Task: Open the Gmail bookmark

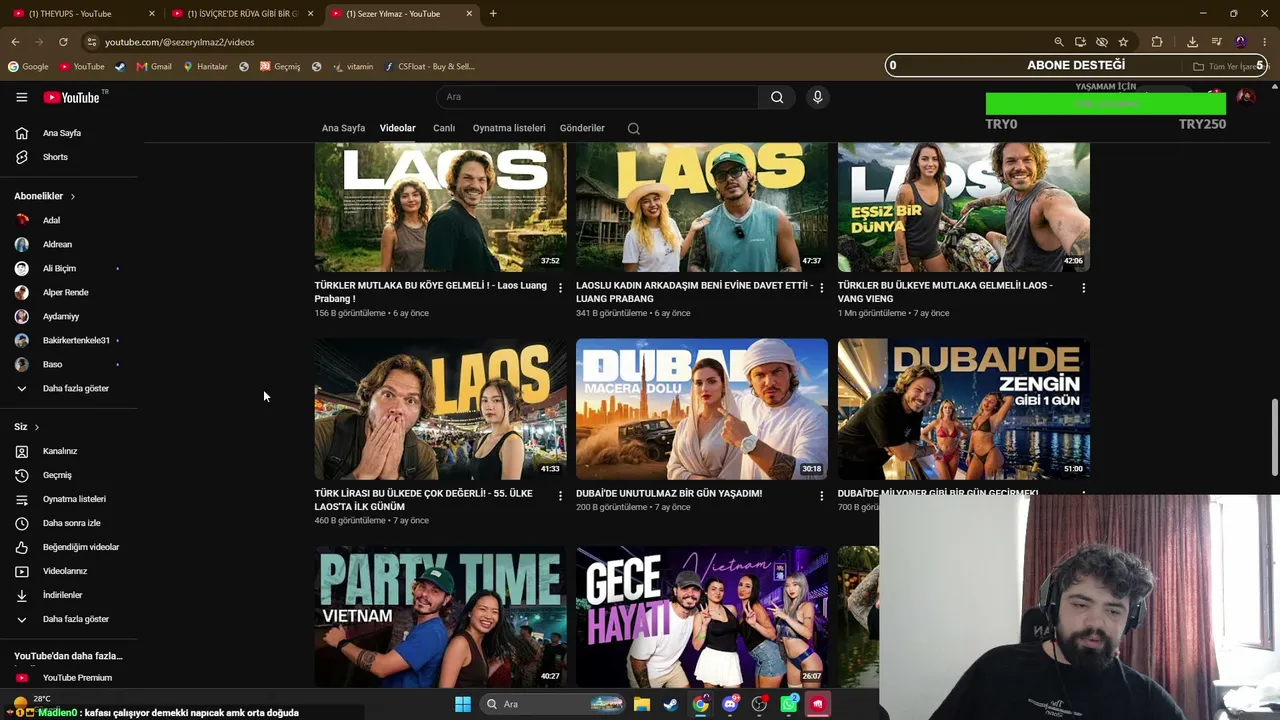Action: (x=154, y=67)
